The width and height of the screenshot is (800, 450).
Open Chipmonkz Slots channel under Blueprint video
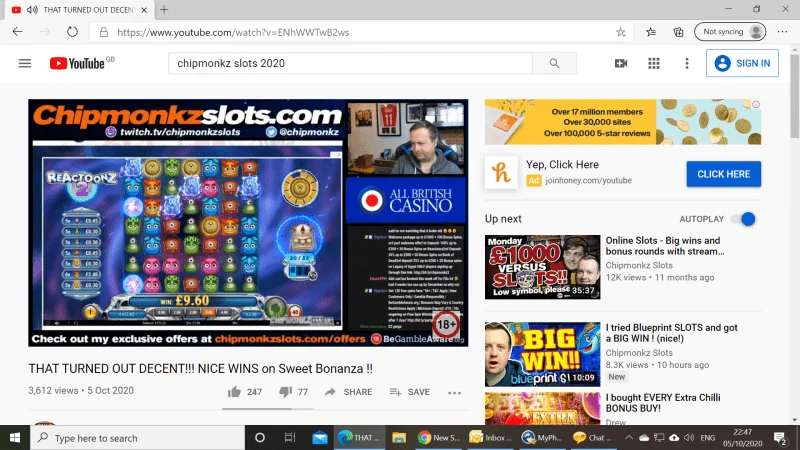coord(639,353)
